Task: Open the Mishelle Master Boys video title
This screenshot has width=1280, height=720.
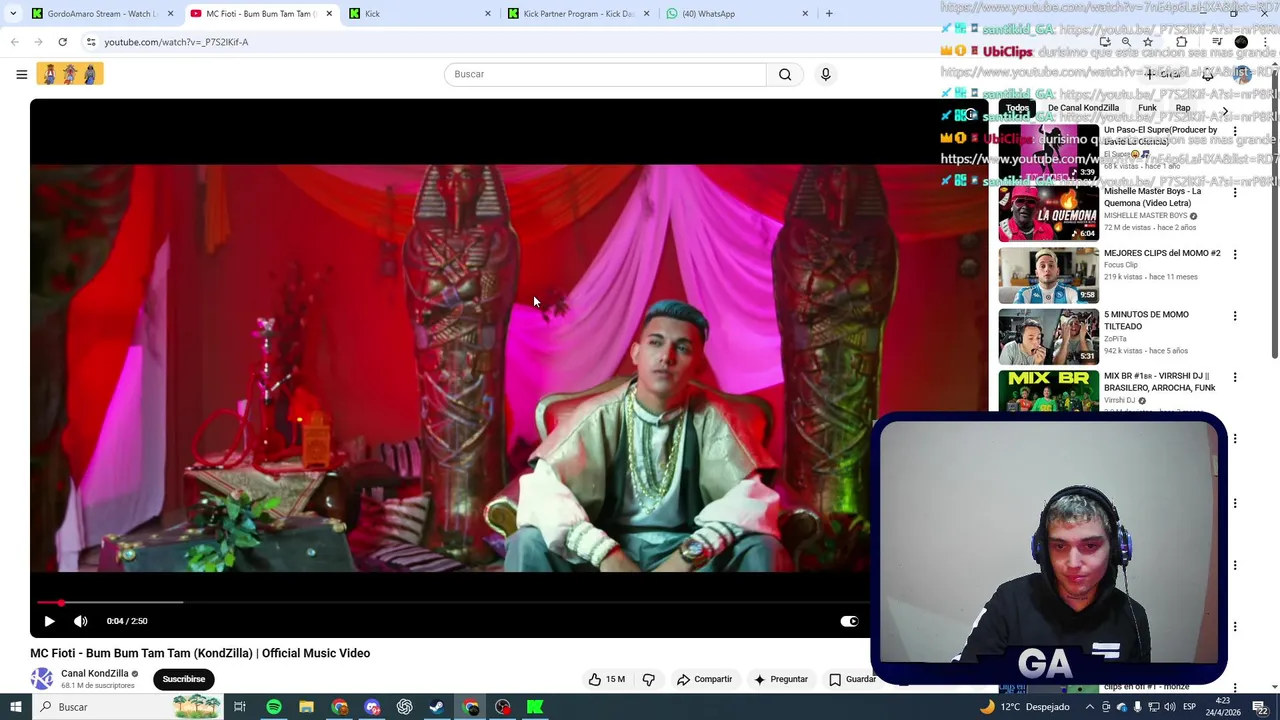Action: [x=1152, y=197]
